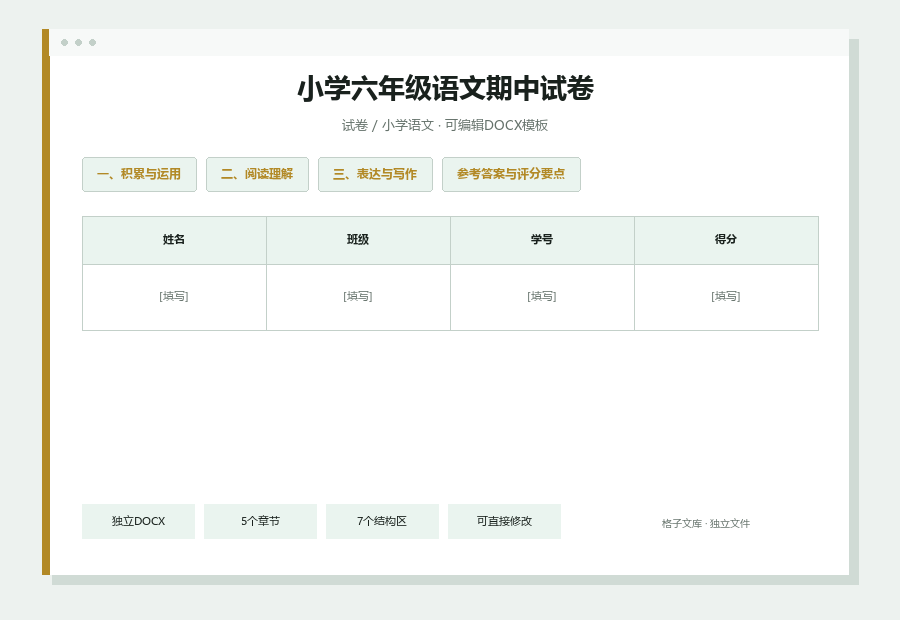Fill in the [填写] cell under 得分

click(x=726, y=297)
